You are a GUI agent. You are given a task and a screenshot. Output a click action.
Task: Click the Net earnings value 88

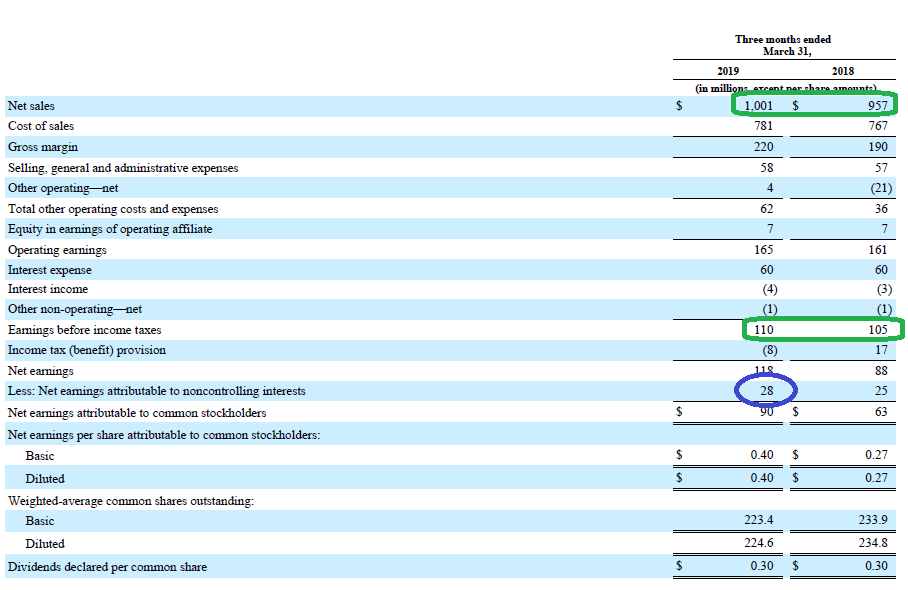[876, 370]
